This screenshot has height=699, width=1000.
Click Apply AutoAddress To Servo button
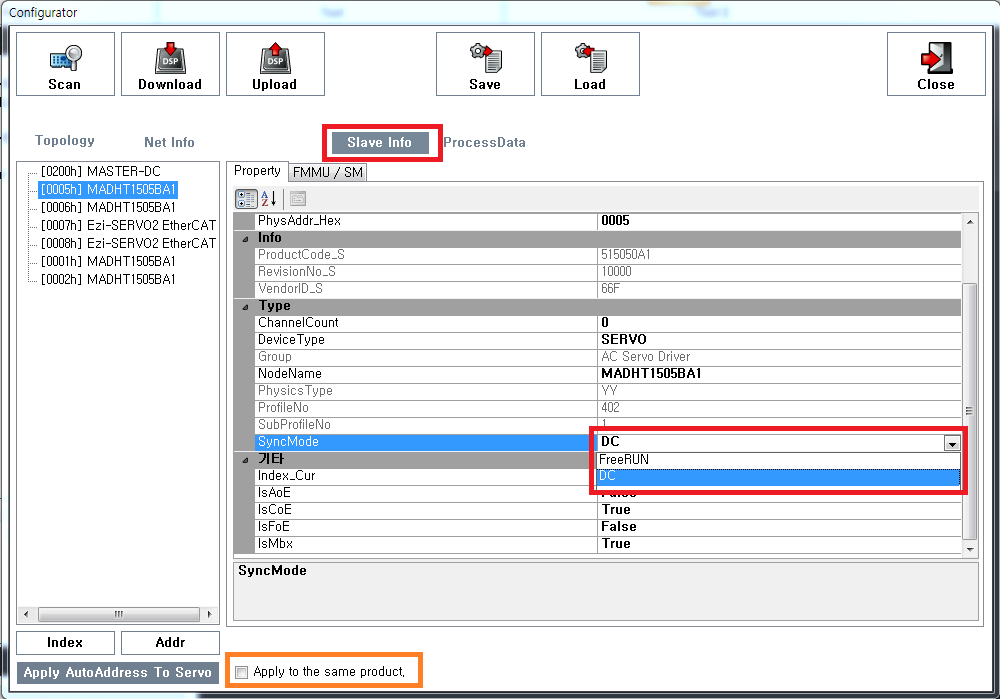tap(118, 672)
